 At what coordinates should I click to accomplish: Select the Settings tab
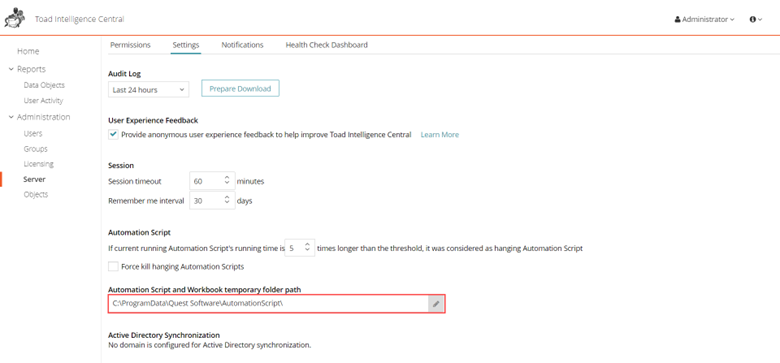[x=186, y=45]
